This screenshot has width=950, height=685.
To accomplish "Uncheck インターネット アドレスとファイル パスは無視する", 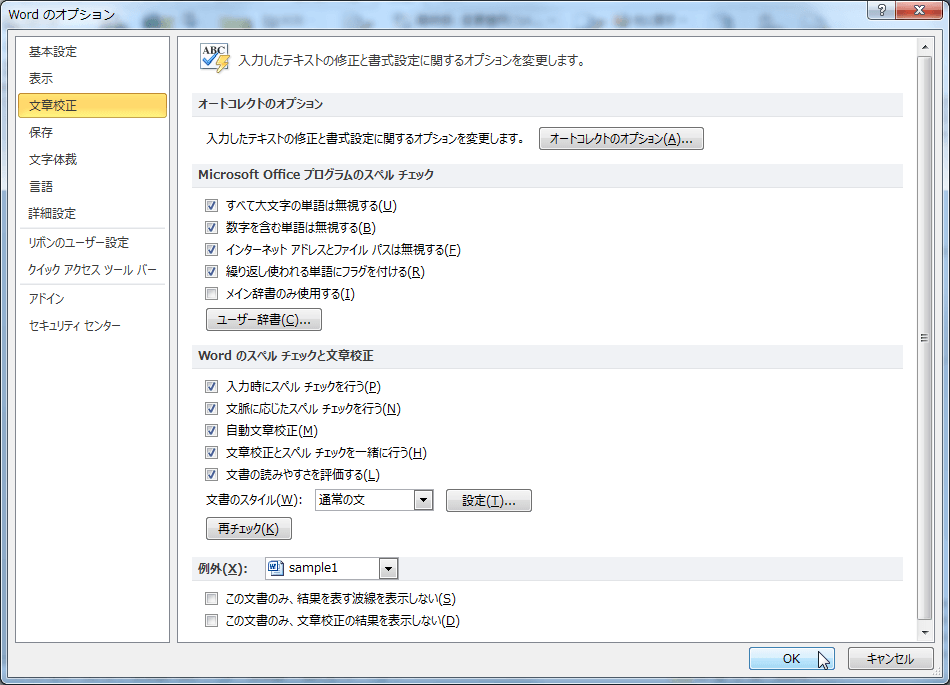I will coord(211,250).
